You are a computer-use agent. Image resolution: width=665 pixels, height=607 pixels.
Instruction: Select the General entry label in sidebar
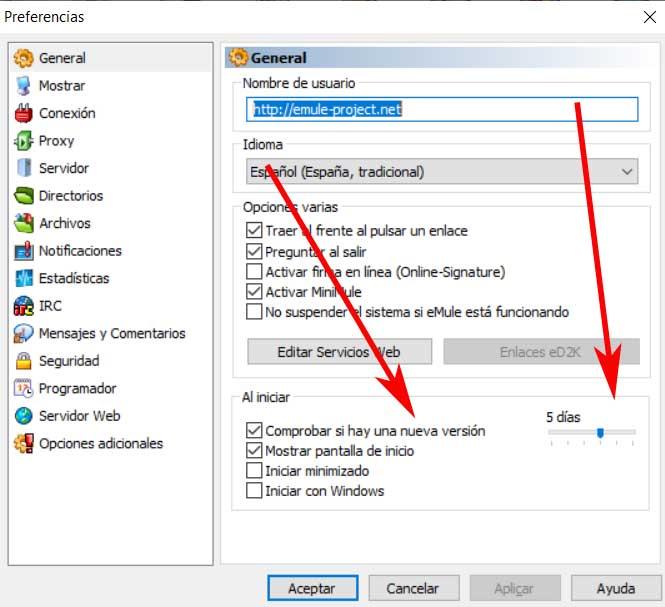(62, 58)
